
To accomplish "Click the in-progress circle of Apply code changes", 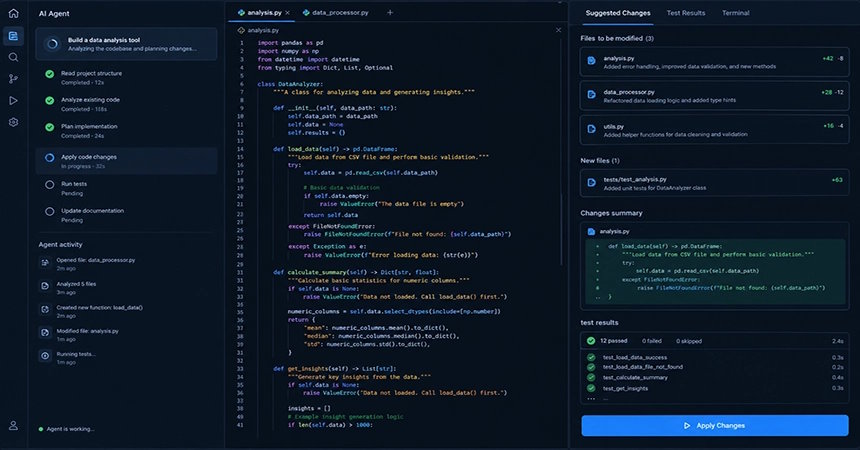I will point(49,158).
